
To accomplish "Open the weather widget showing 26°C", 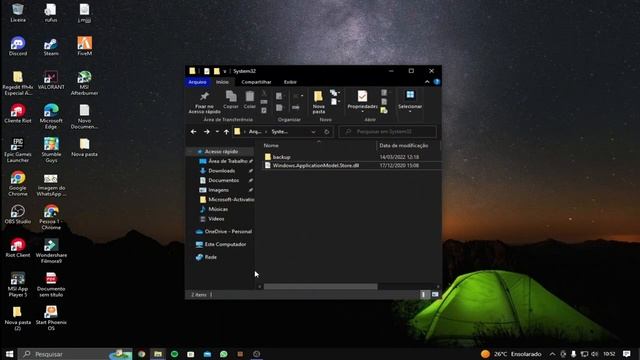I will point(511,354).
